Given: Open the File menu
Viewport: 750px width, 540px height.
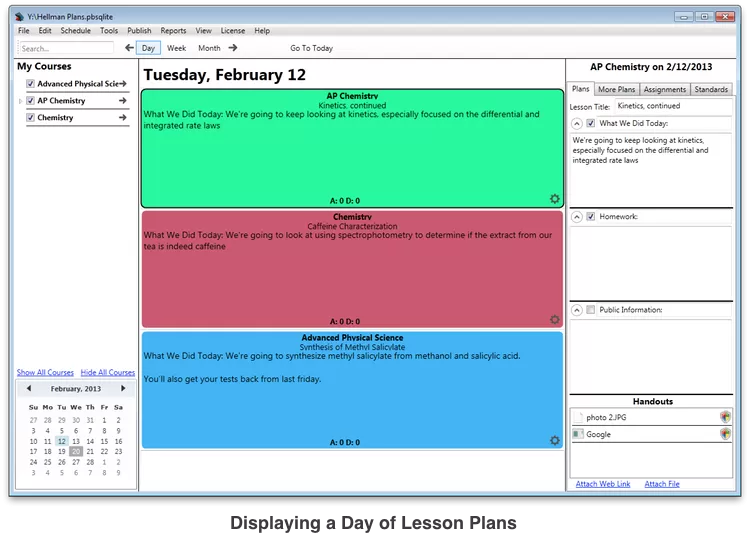Looking at the screenshot, I should 23,31.
